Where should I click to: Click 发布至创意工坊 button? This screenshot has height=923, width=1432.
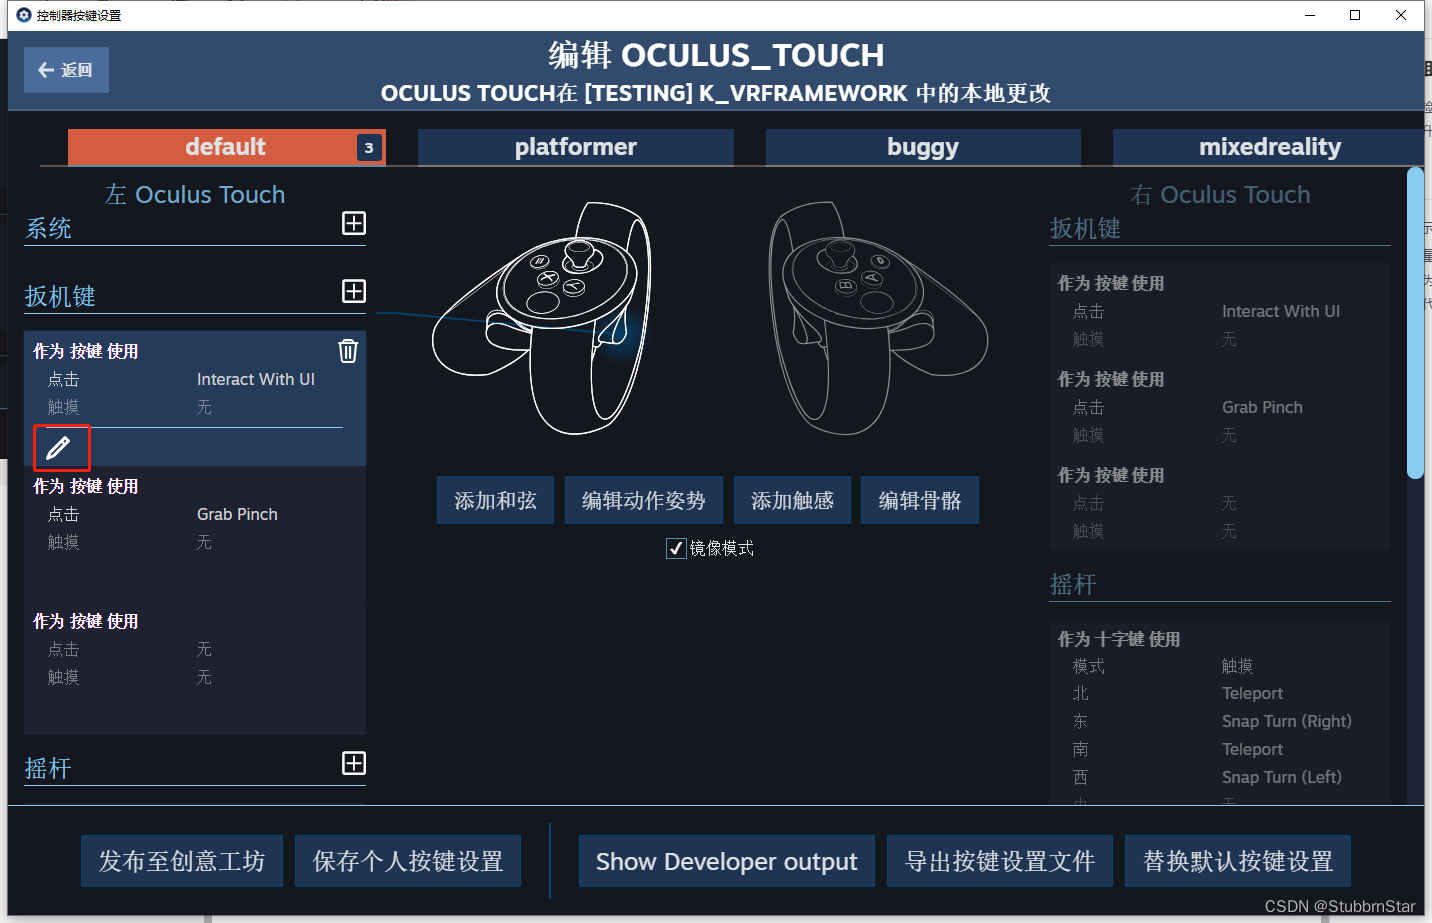click(x=182, y=861)
